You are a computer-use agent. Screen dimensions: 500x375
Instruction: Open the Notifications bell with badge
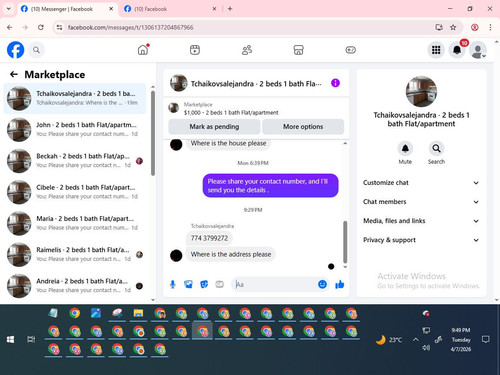457,50
